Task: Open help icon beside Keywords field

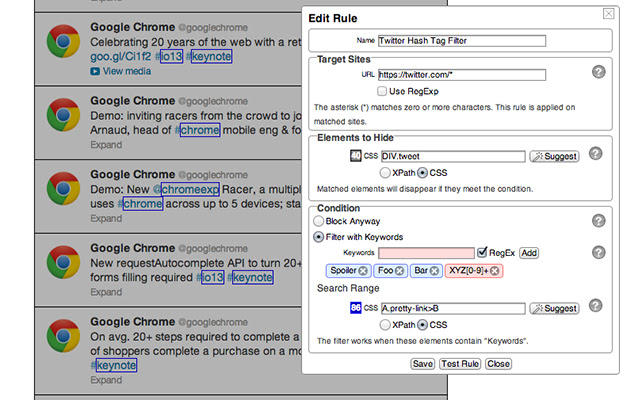Action: [x=598, y=252]
